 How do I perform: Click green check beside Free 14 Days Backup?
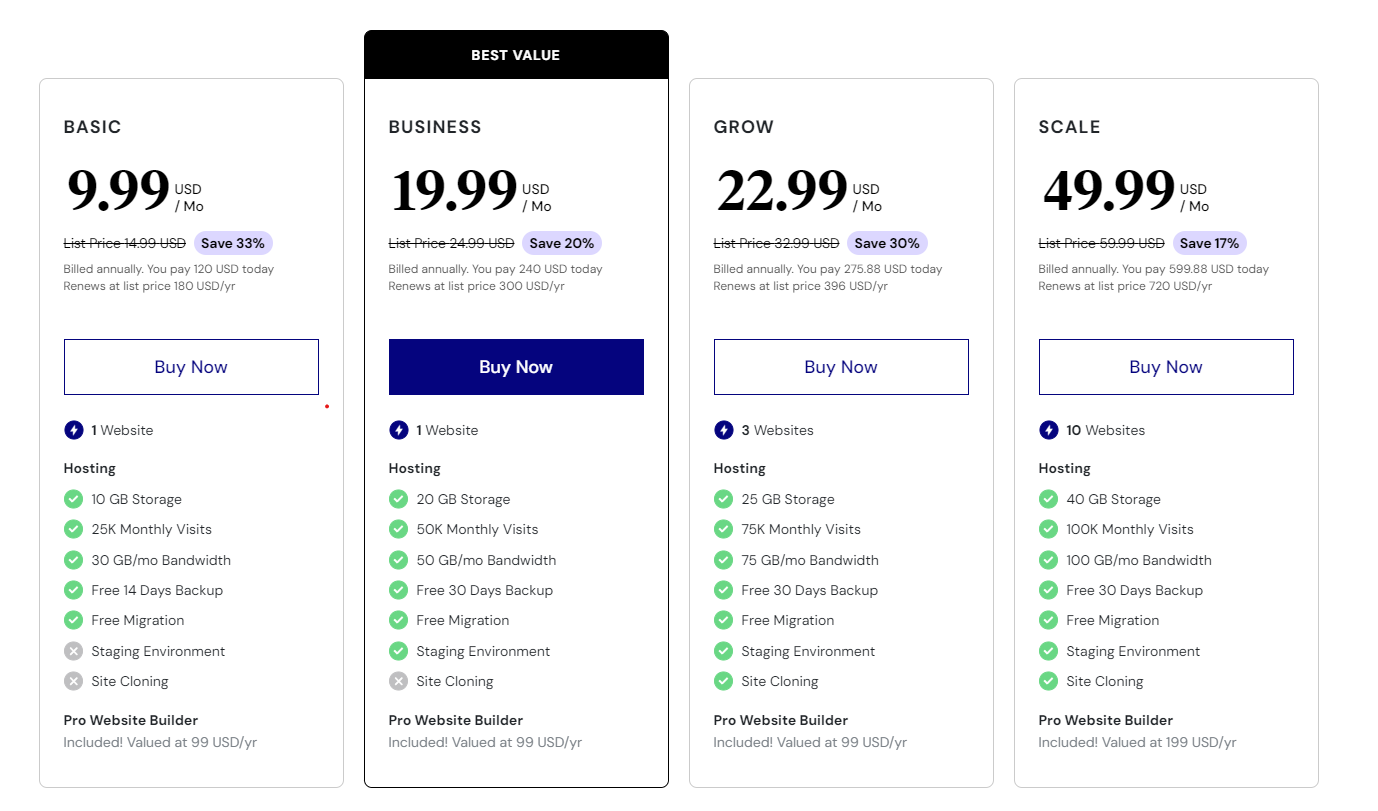coord(73,590)
